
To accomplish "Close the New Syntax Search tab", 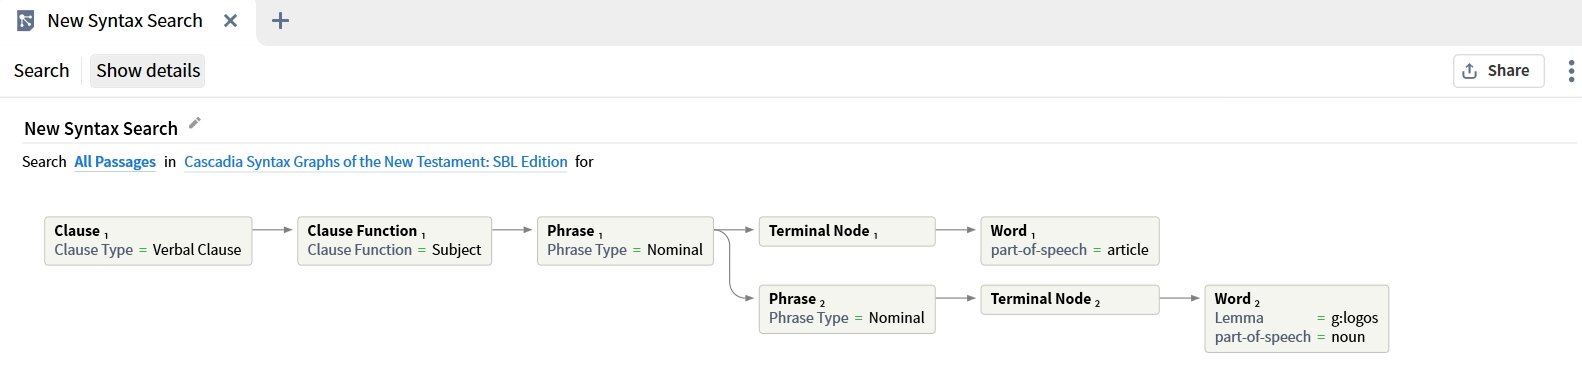I will (230, 21).
